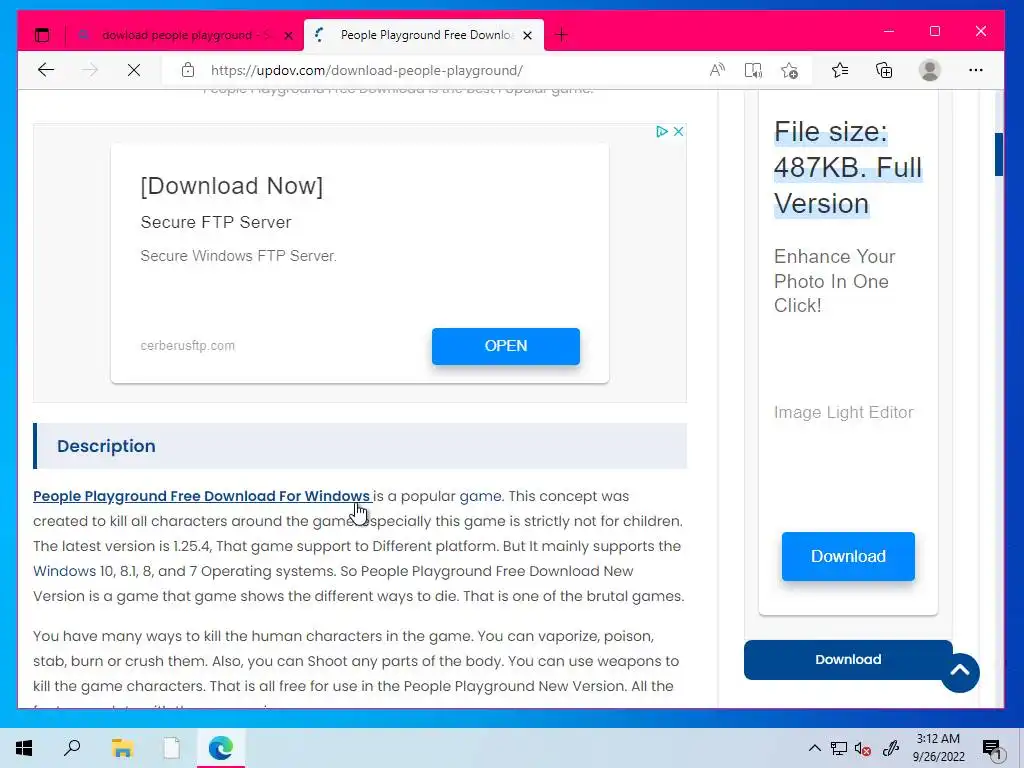Show hidden tray icons chevron
Image resolution: width=1024 pixels, height=768 pixels.
pos(814,748)
